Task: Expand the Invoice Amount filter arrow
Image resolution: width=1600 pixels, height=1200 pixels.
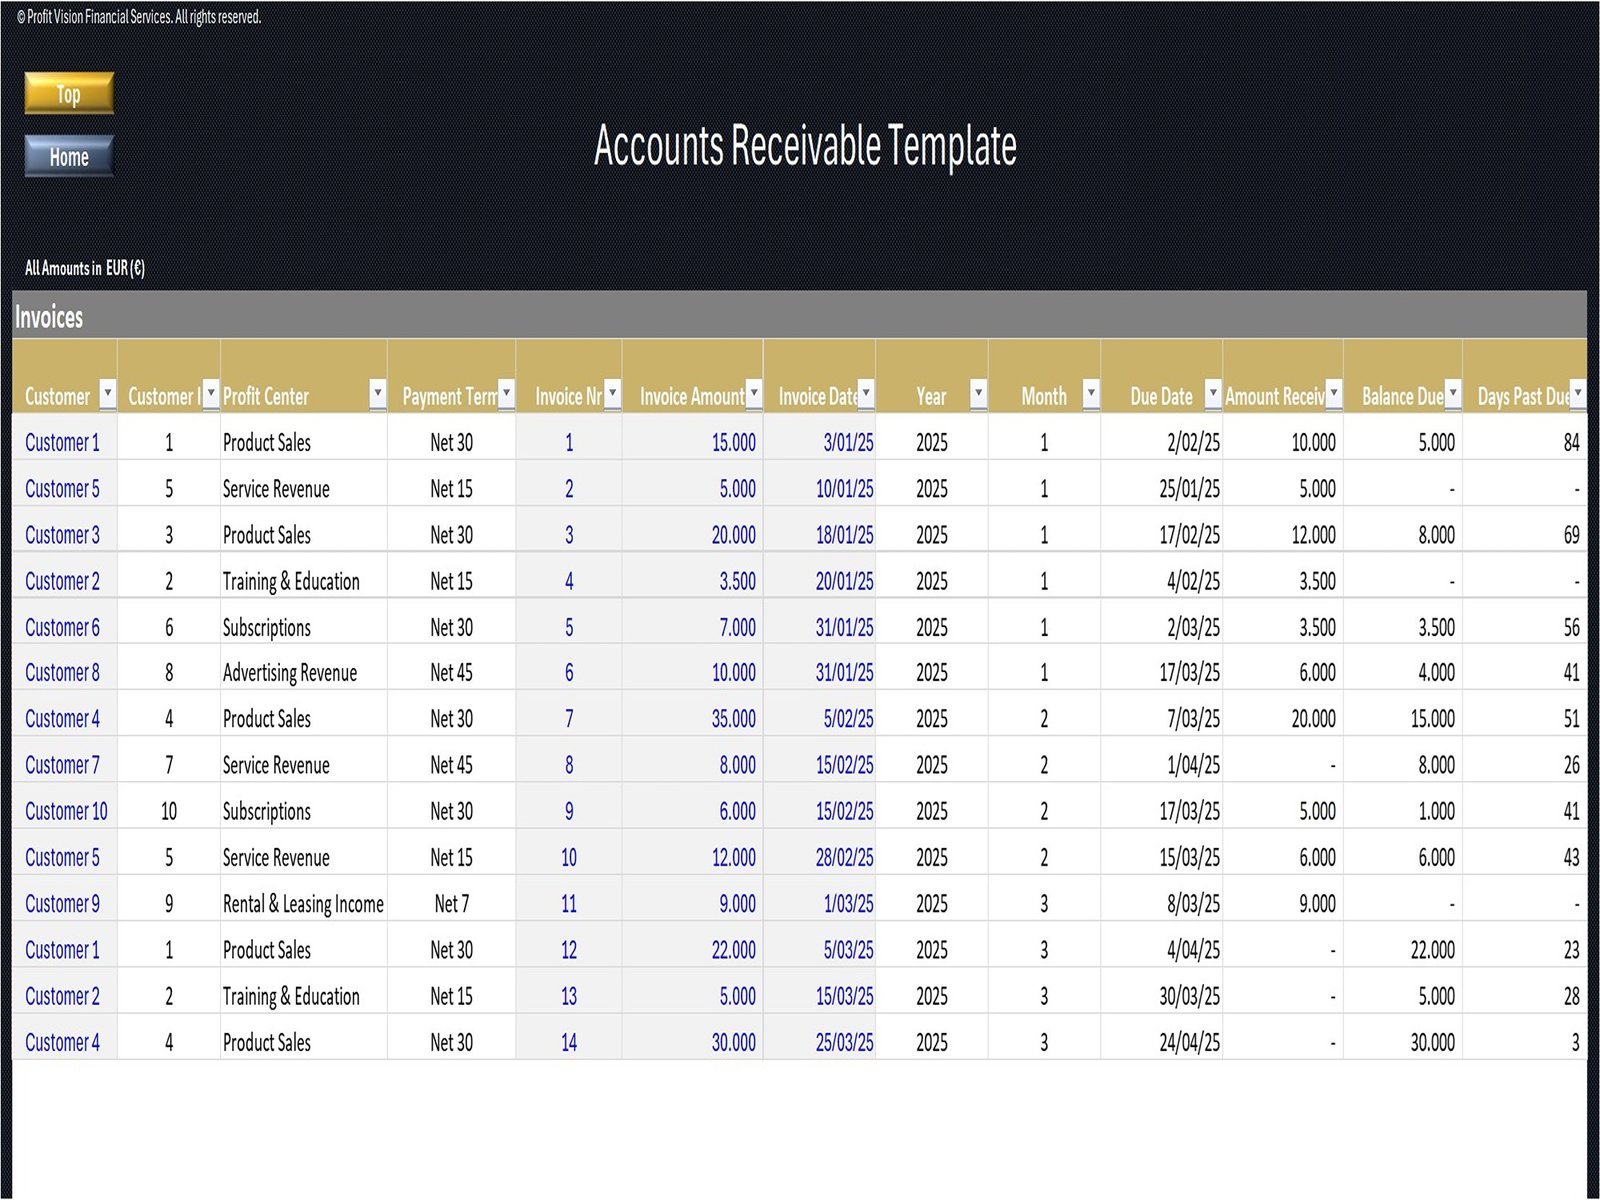Action: coord(754,394)
